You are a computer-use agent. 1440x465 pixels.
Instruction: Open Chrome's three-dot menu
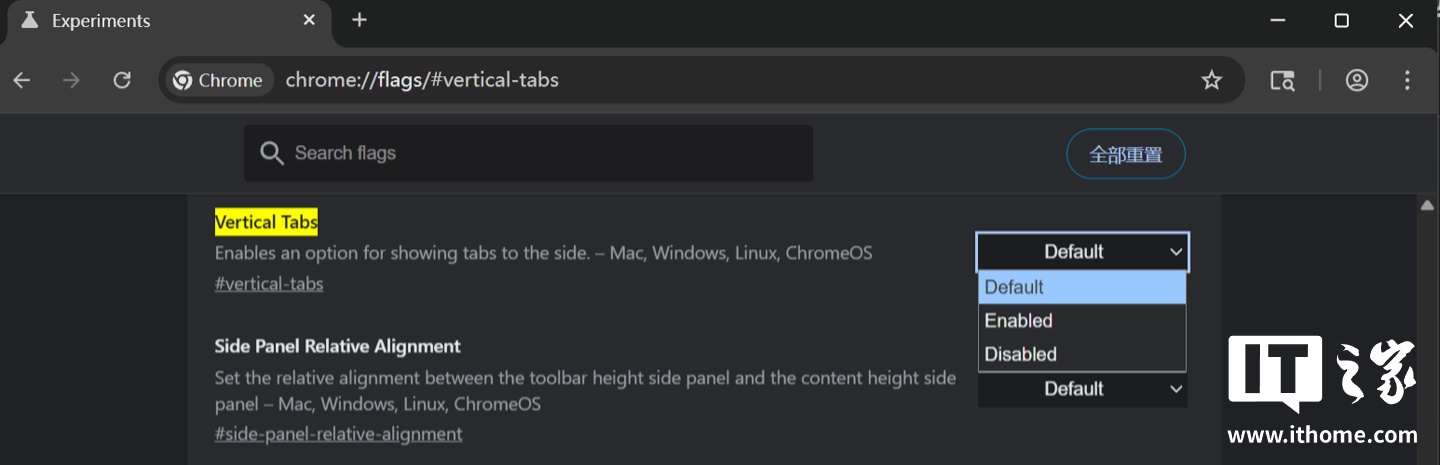pos(1407,81)
